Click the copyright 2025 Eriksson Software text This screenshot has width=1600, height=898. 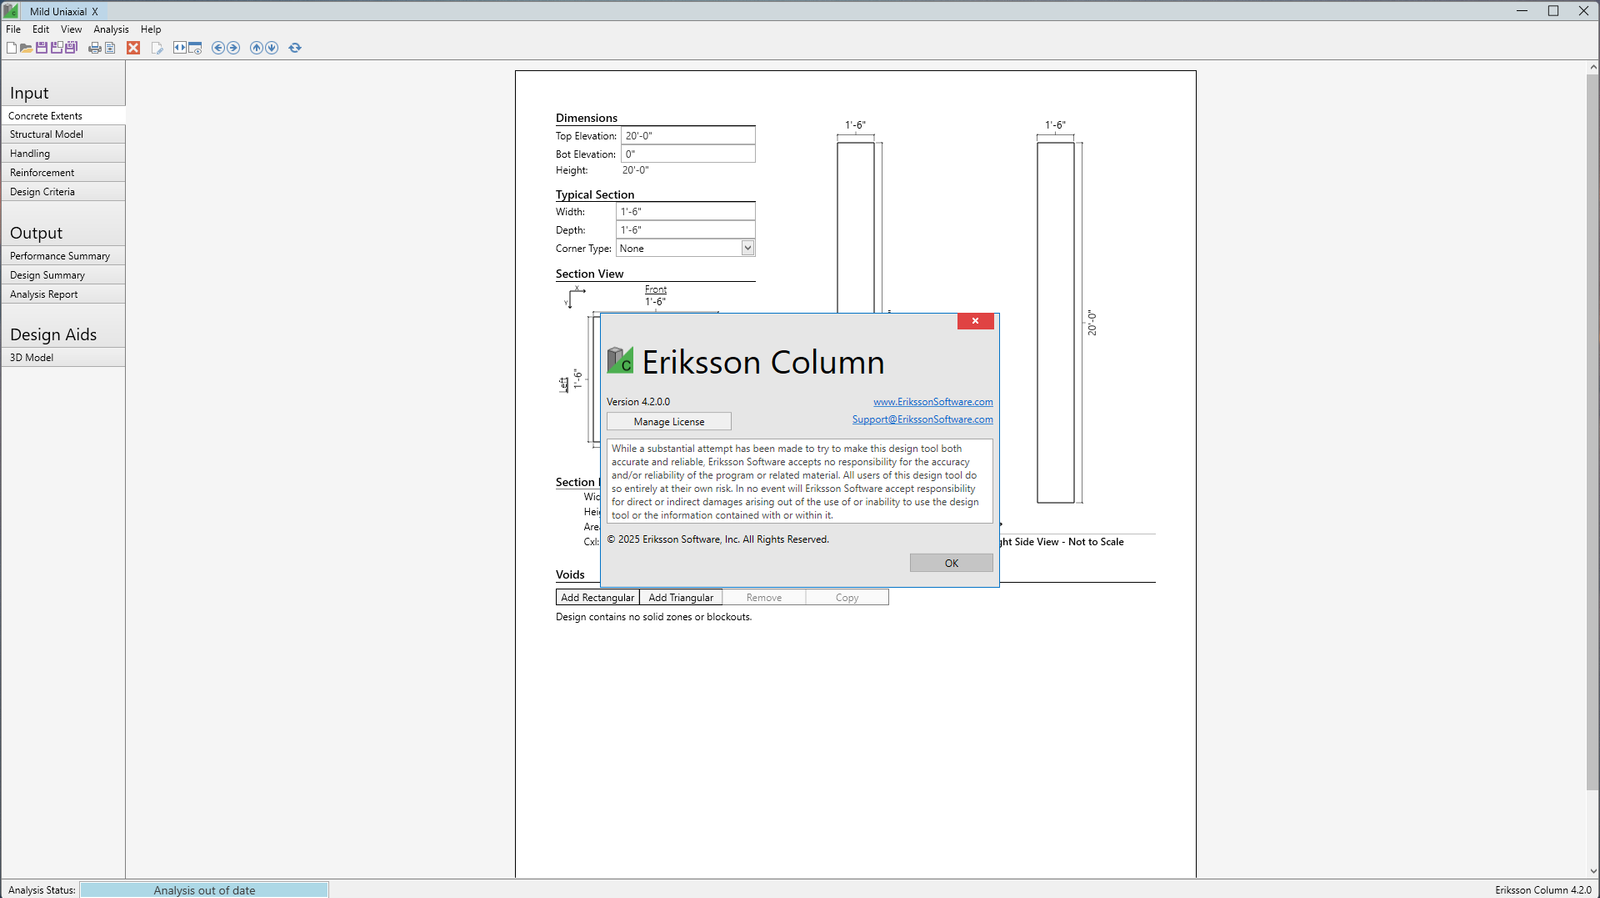click(x=718, y=539)
